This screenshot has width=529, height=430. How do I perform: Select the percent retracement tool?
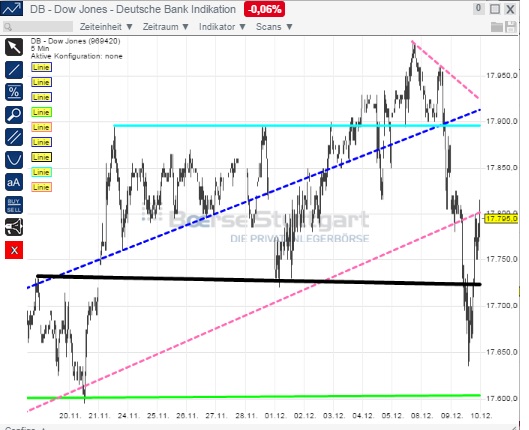point(14,92)
